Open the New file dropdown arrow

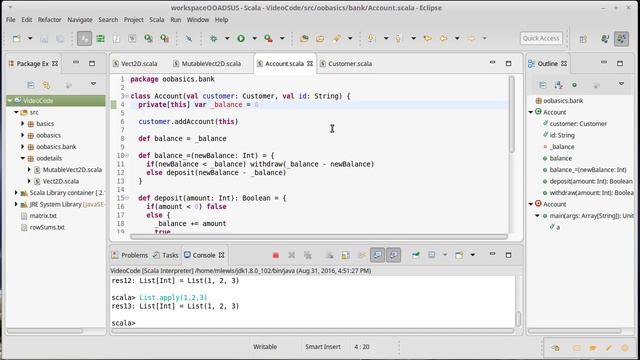pos(30,38)
